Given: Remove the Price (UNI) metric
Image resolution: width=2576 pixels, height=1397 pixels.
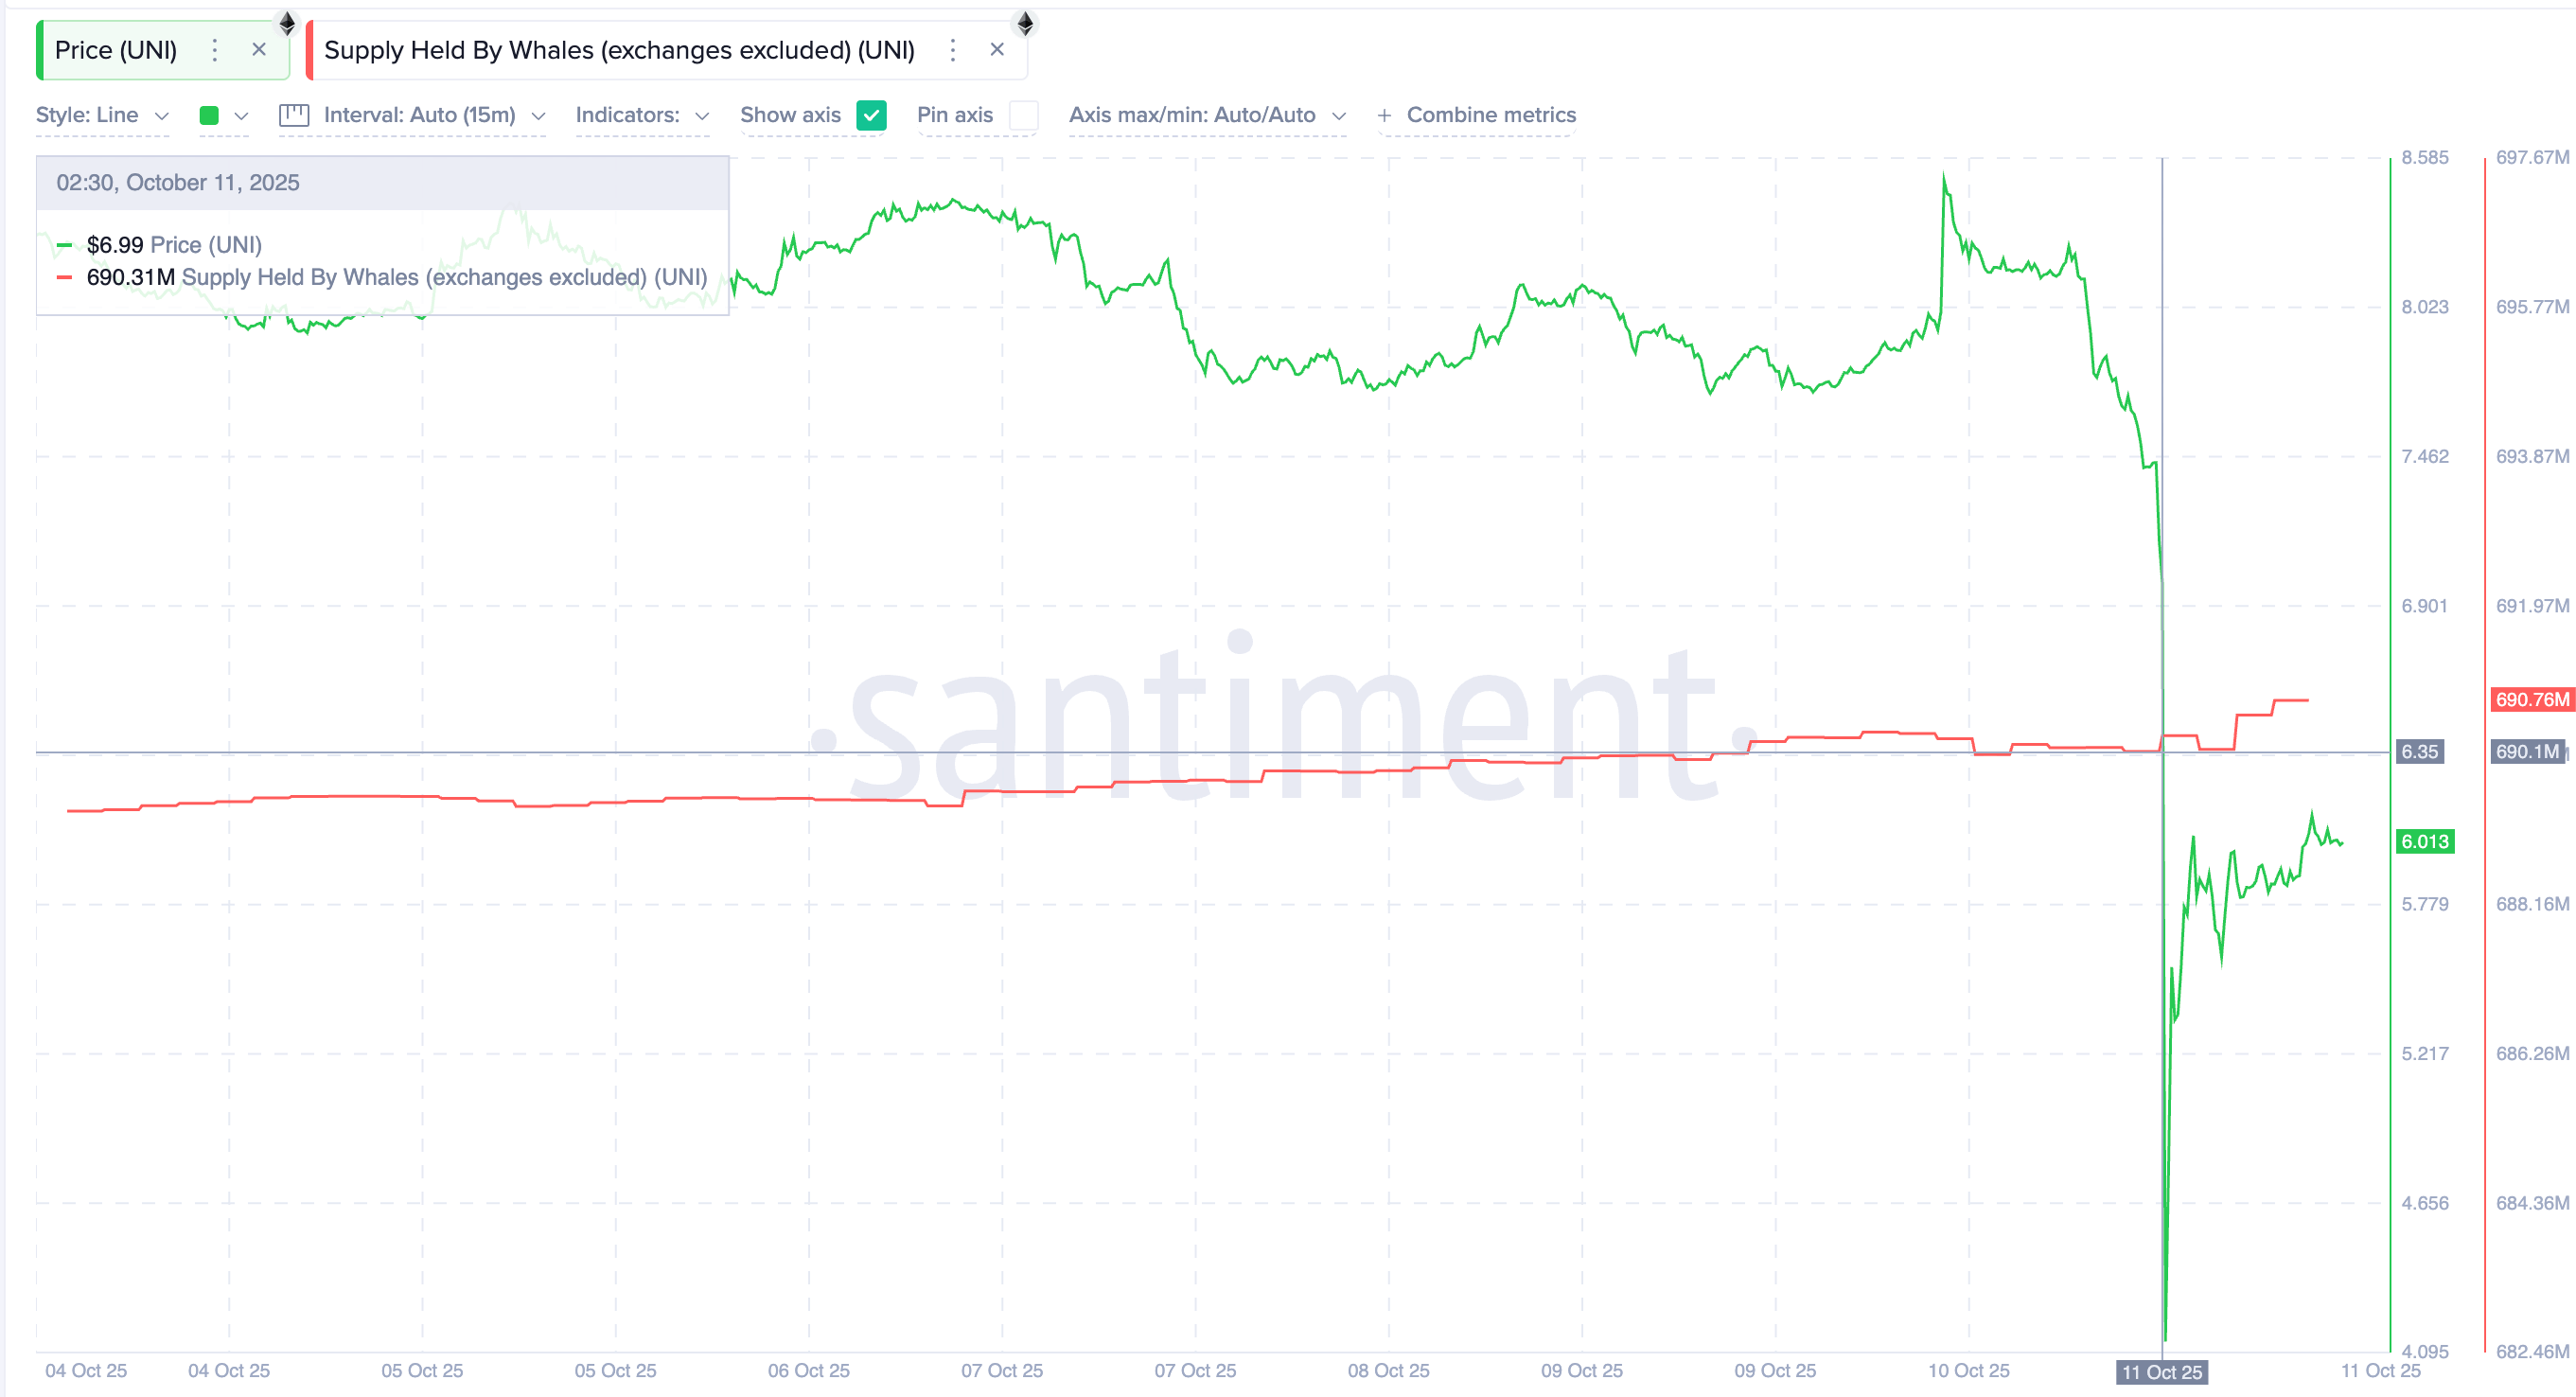Looking at the screenshot, I should pyautogui.click(x=259, y=49).
